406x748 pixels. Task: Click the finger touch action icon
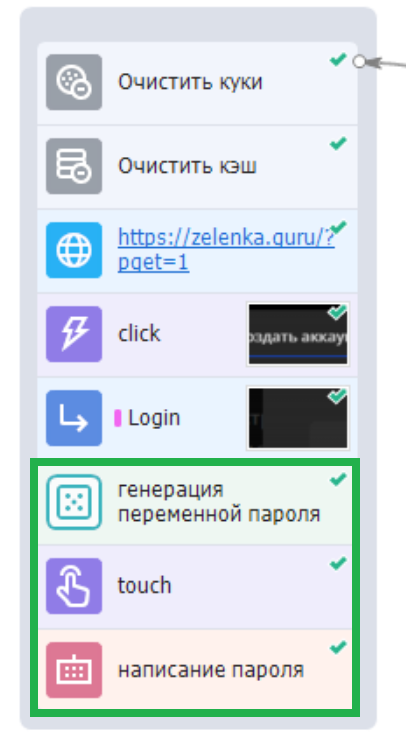click(74, 586)
